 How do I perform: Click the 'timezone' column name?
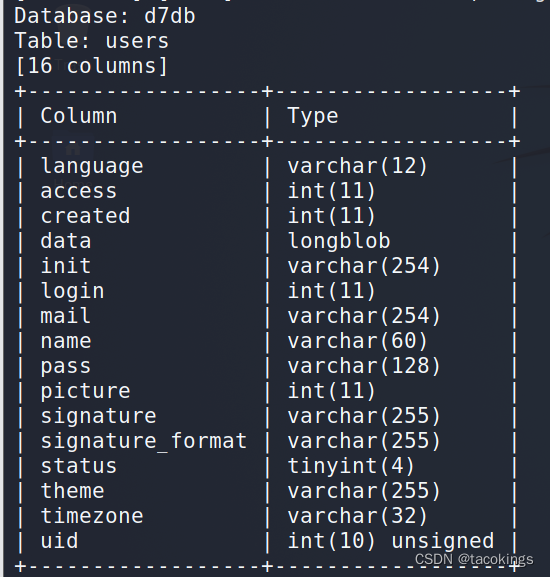(x=92, y=516)
